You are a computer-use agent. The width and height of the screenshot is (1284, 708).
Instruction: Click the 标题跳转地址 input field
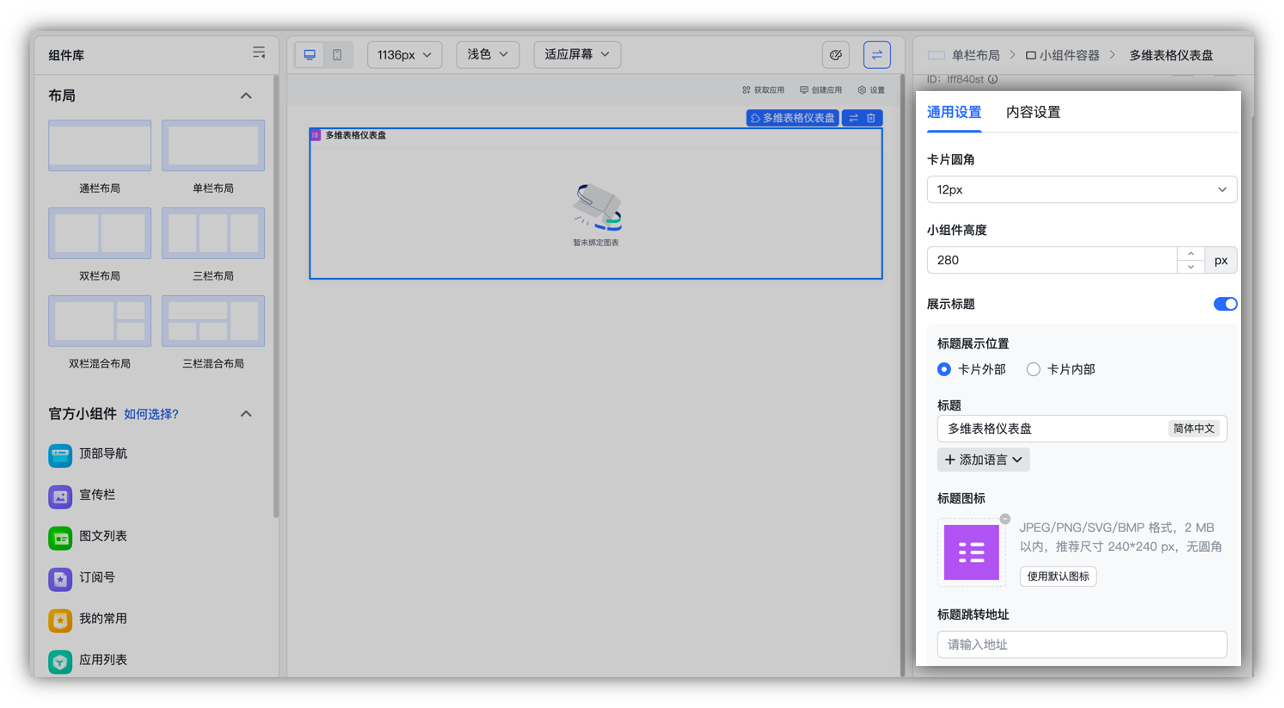pos(1082,645)
